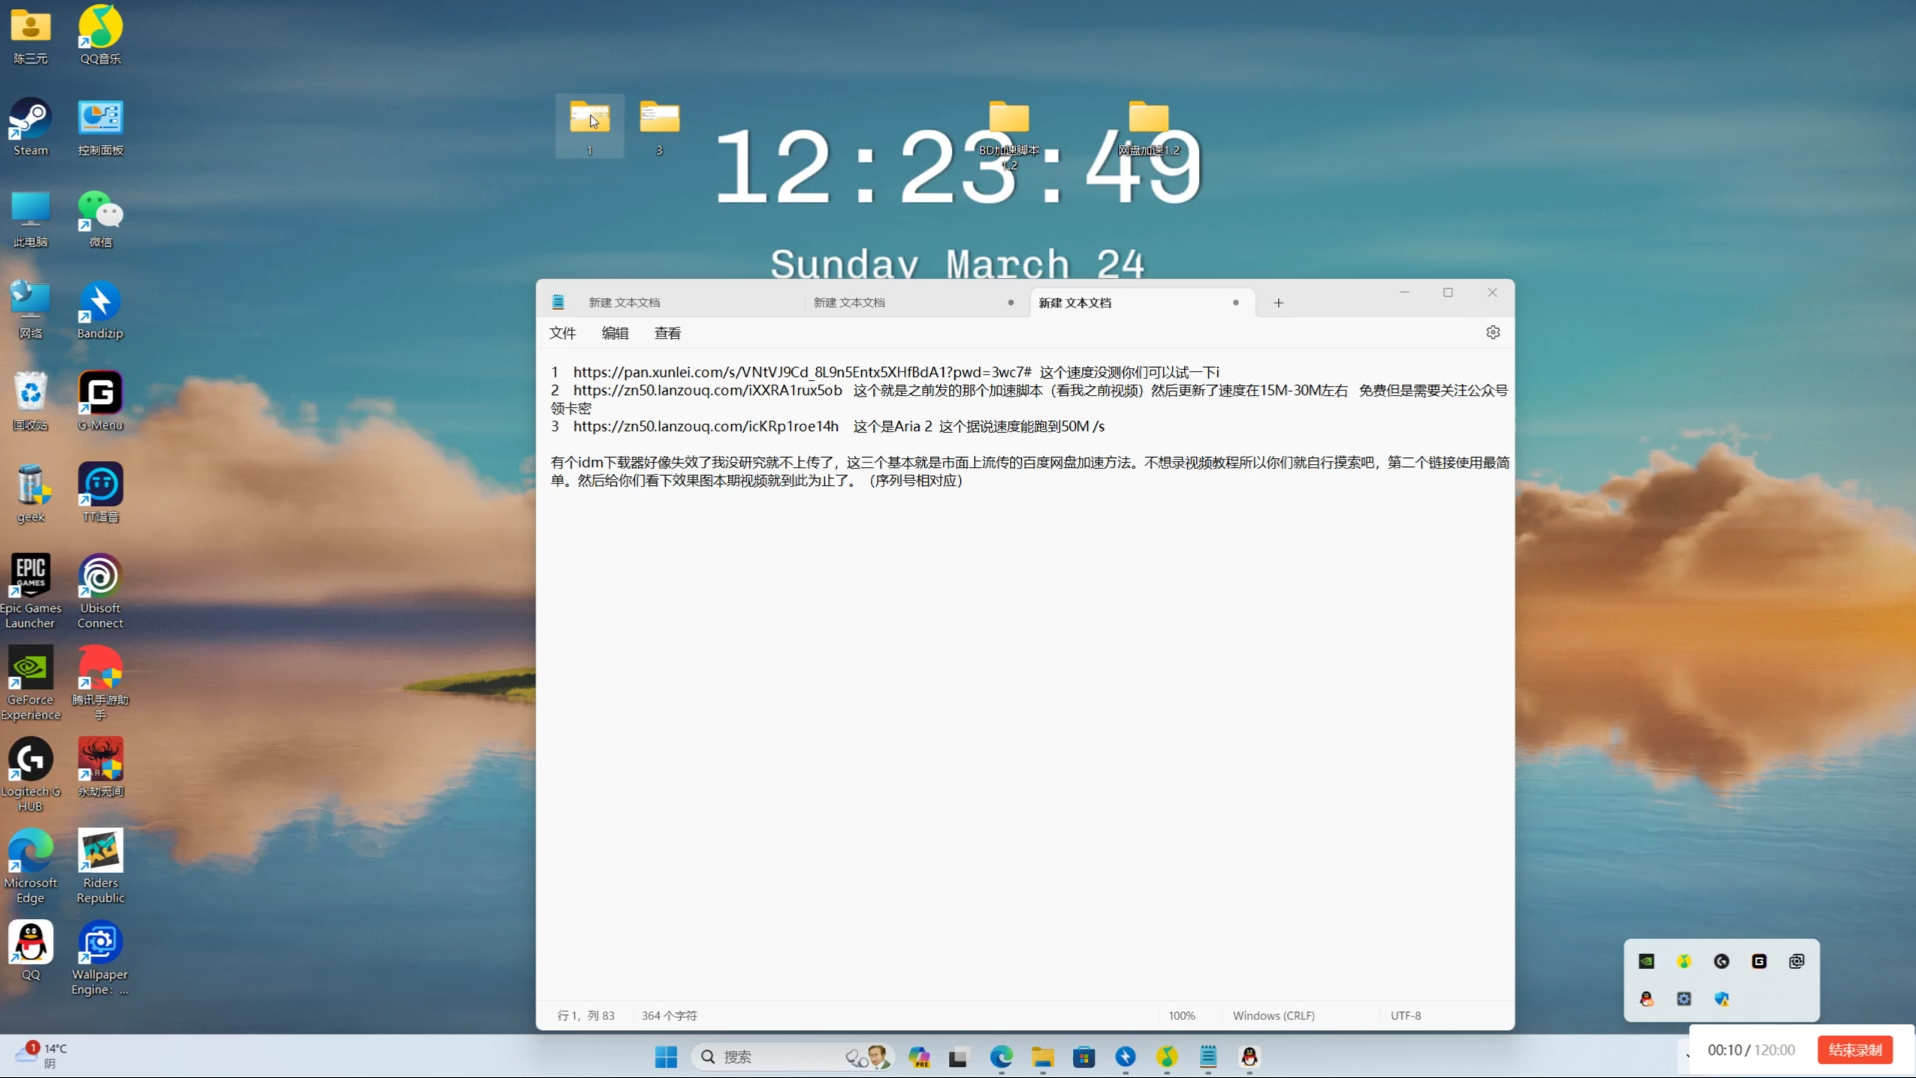The width and height of the screenshot is (1916, 1078).
Task: Open the 查看 menu in Notepad
Action: 667,333
